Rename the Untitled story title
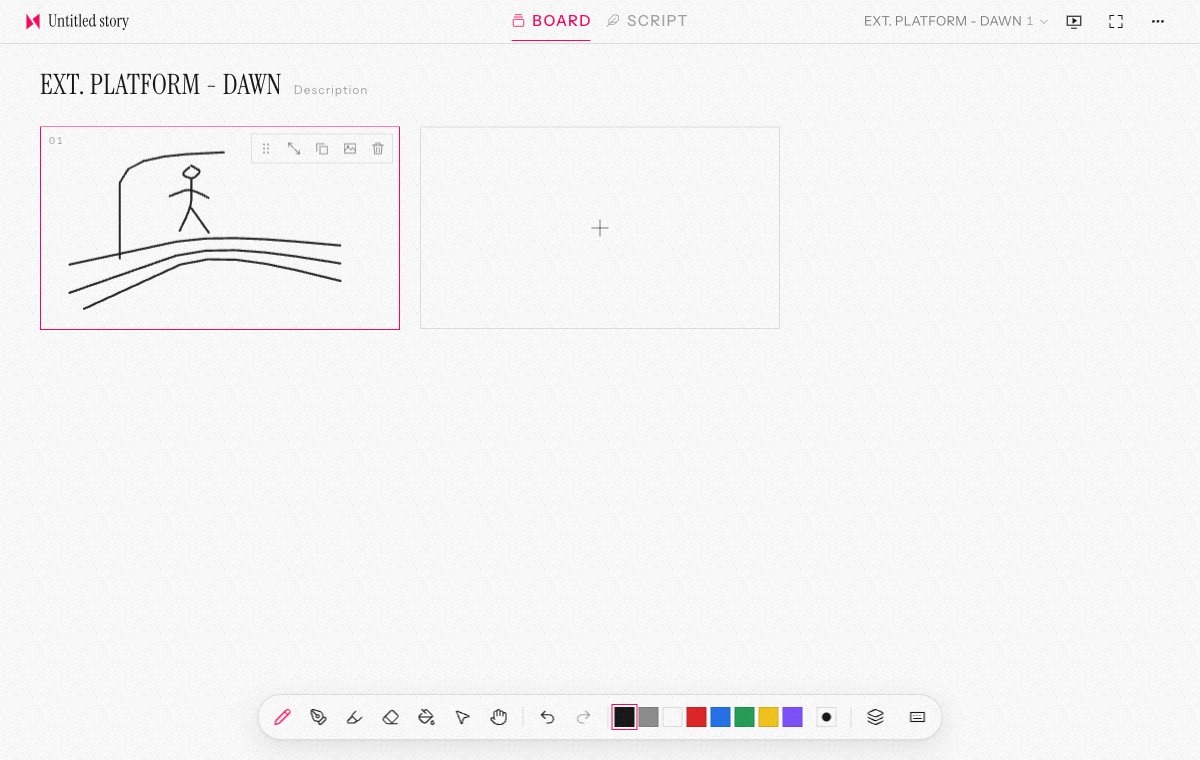This screenshot has width=1200, height=760. click(x=88, y=21)
